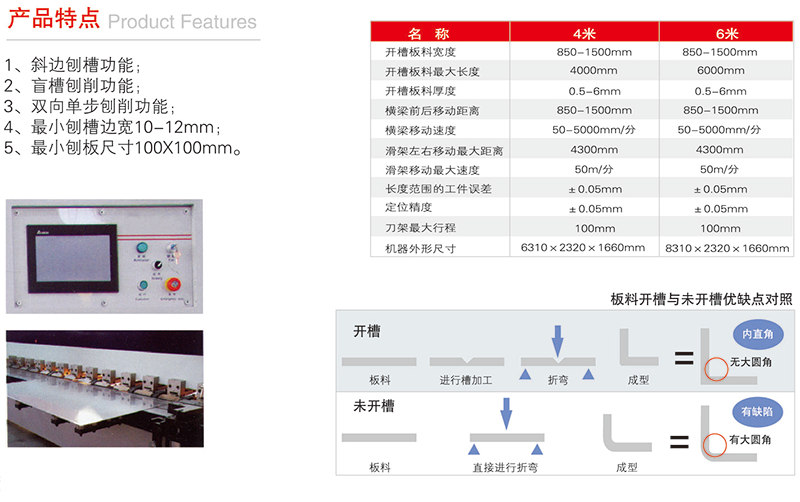Click the red emergency stop button on panel photo
This screenshot has width=800, height=502.
point(173,285)
